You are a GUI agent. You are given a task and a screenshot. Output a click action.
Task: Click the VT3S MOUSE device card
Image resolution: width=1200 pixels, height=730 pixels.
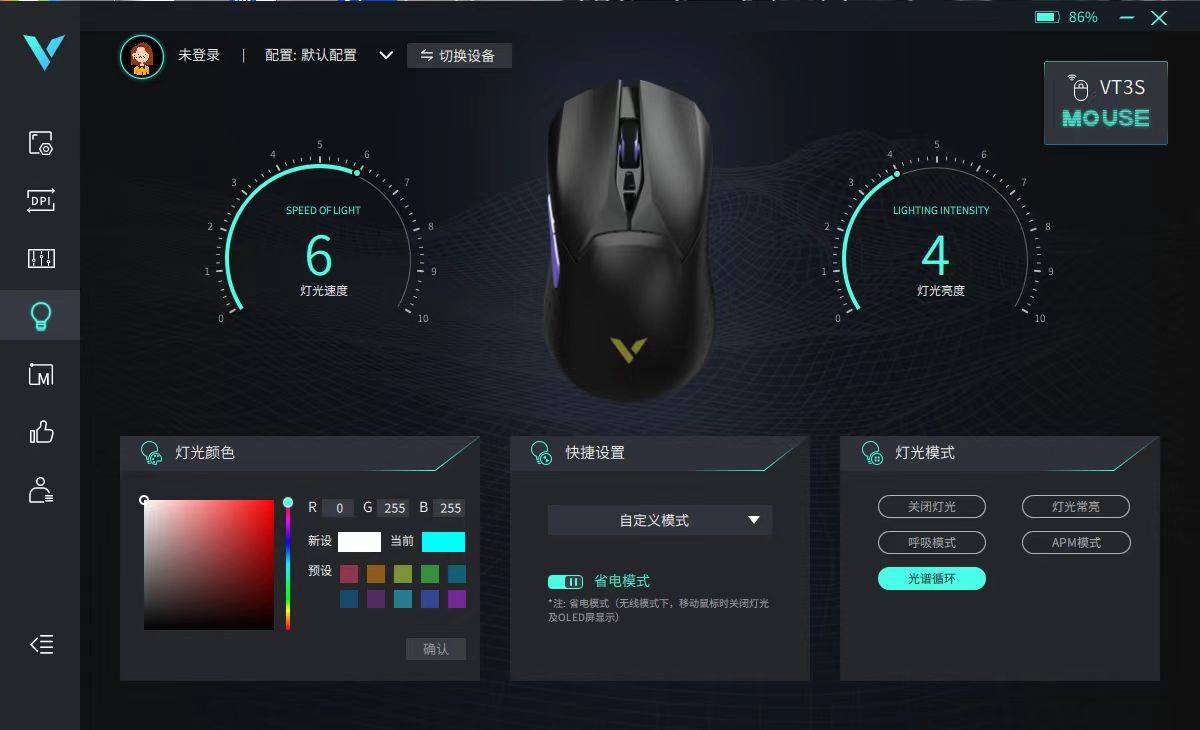point(1106,103)
